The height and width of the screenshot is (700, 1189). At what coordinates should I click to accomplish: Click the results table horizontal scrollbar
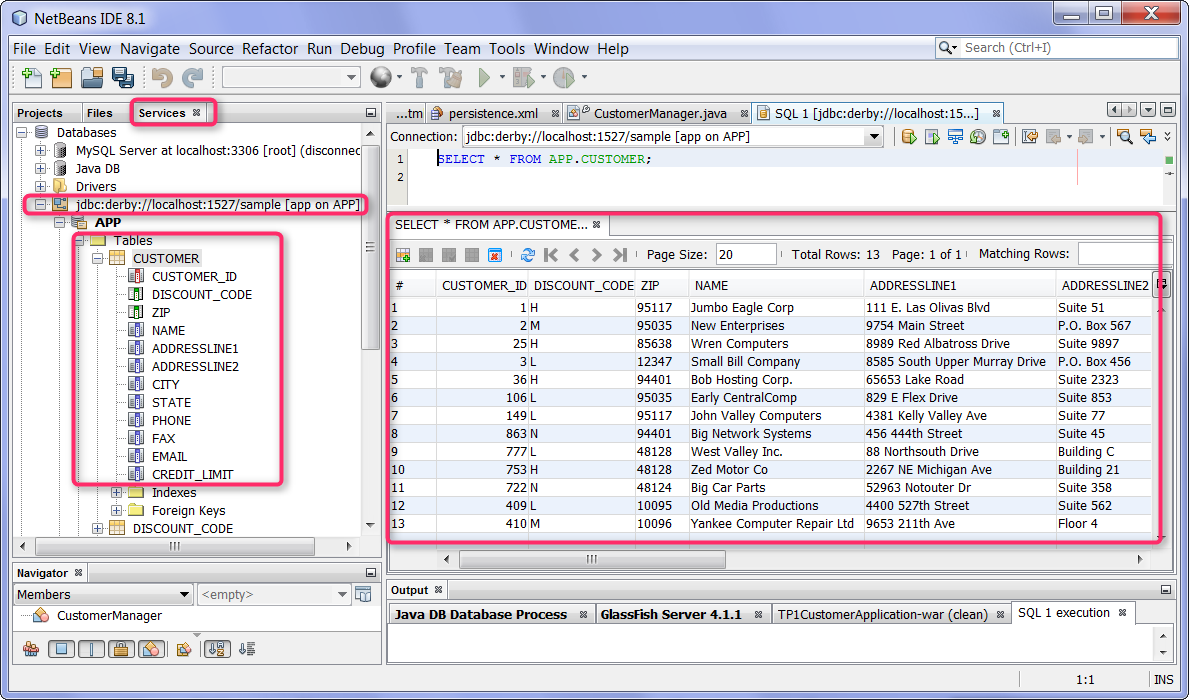tap(592, 560)
